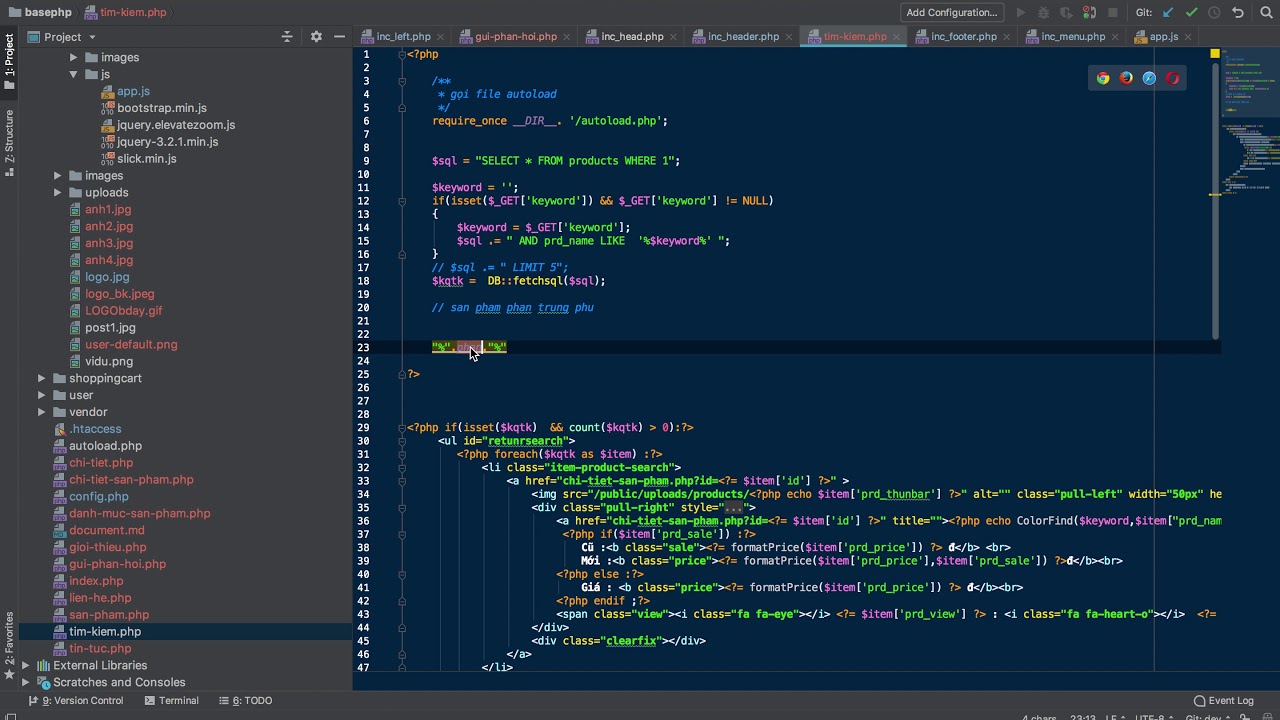Open in Firefox browser icon
The width and height of the screenshot is (1280, 720).
click(1126, 78)
